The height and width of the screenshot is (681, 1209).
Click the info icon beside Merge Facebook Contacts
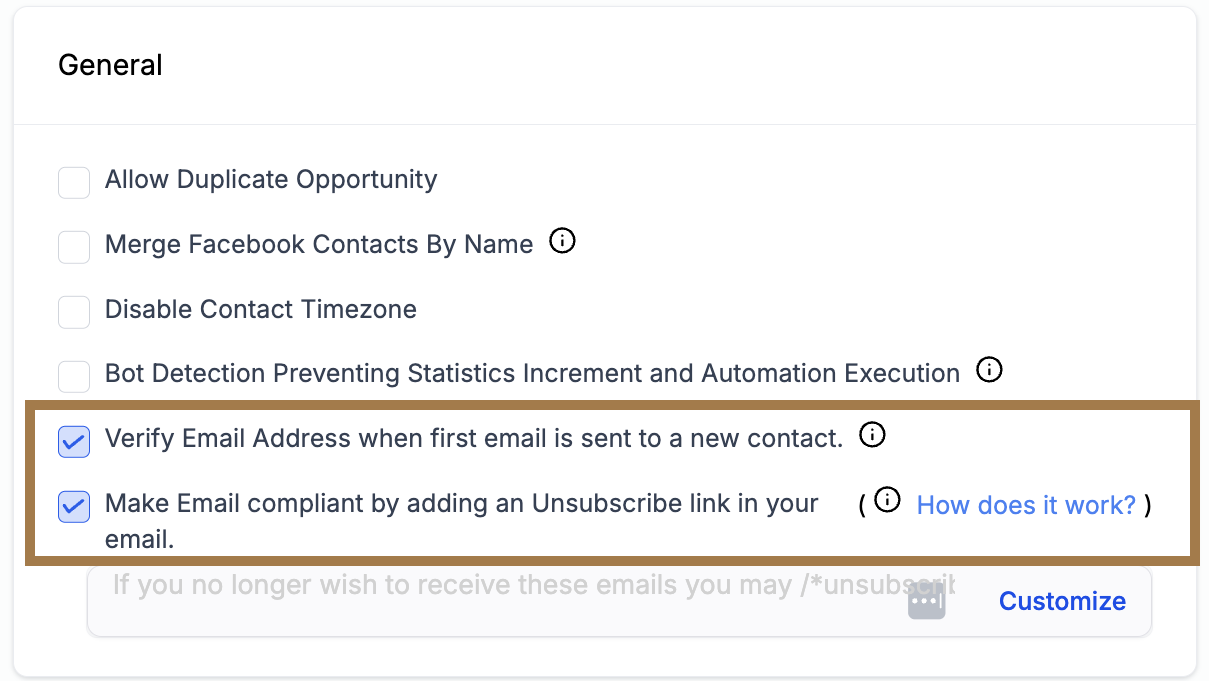coord(563,242)
